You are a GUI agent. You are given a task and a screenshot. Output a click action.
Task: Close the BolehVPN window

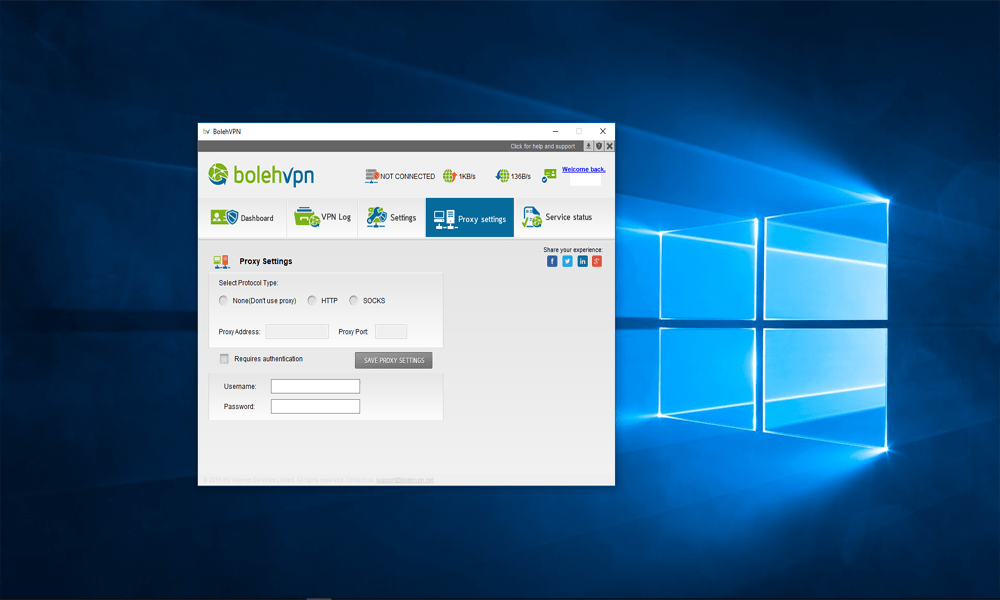pos(603,131)
